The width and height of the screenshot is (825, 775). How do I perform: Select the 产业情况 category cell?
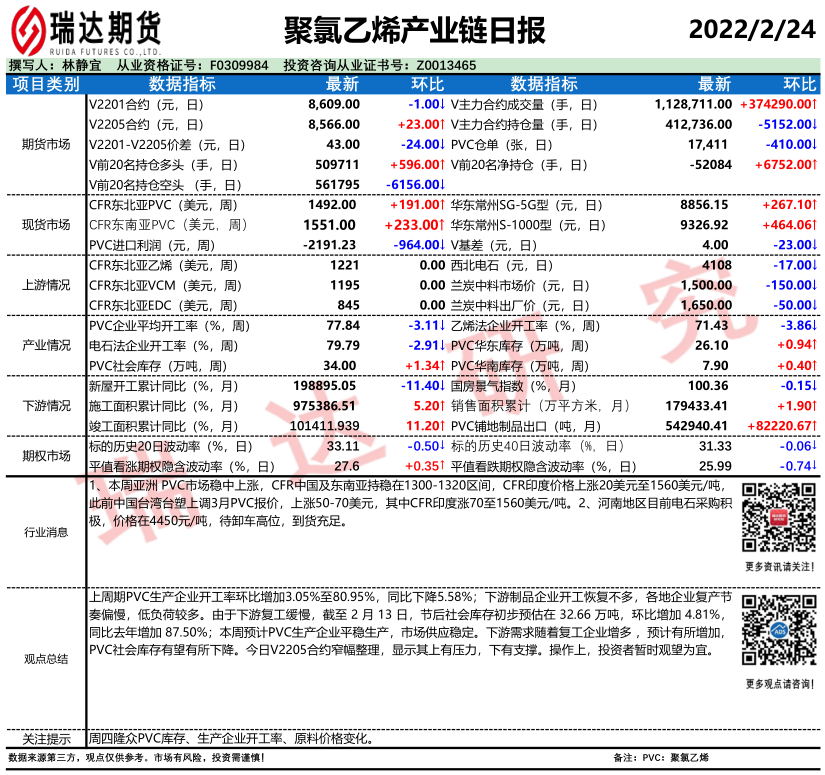(46, 345)
